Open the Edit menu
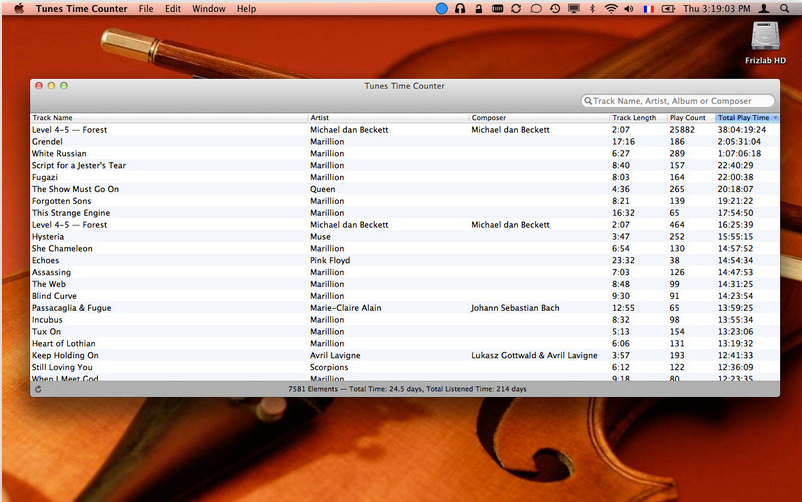Image resolution: width=802 pixels, height=502 pixels. point(172,9)
